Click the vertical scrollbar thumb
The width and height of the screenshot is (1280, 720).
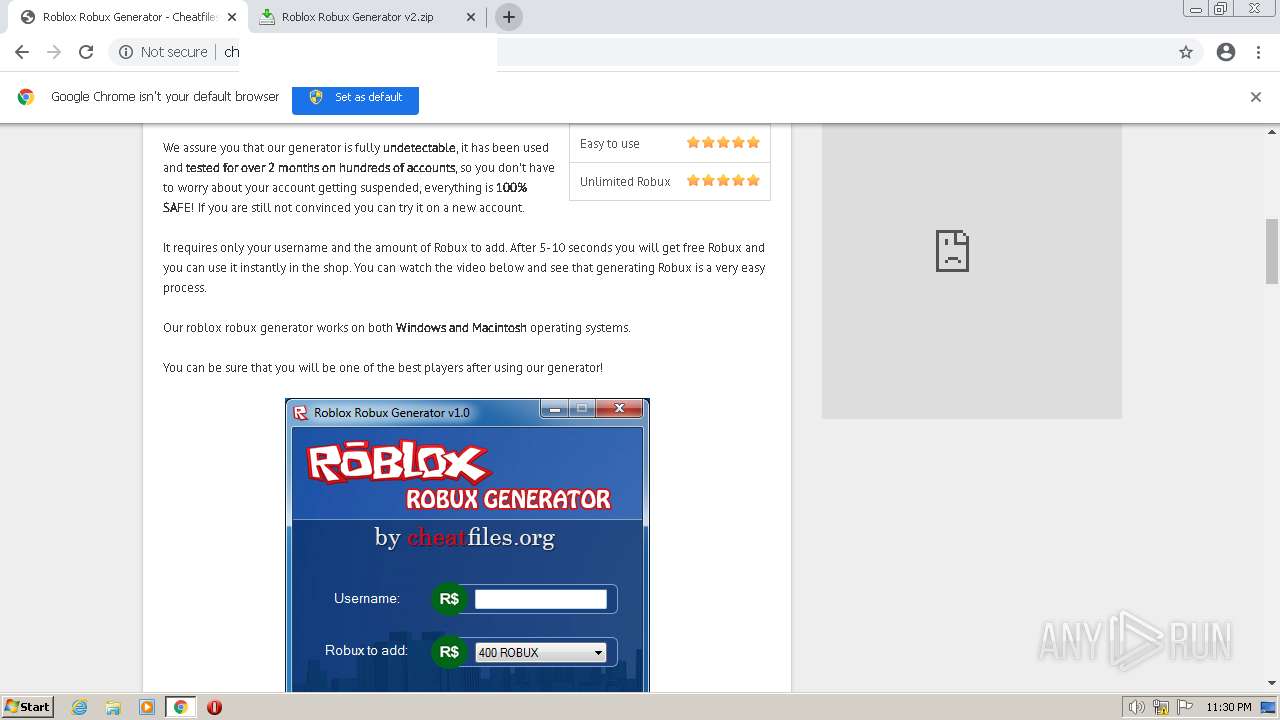point(1272,251)
